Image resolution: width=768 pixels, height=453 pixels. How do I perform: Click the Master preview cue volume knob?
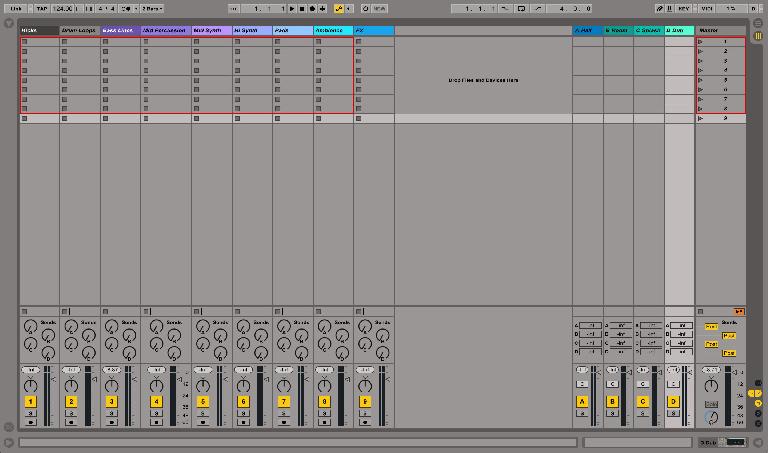pos(711,418)
